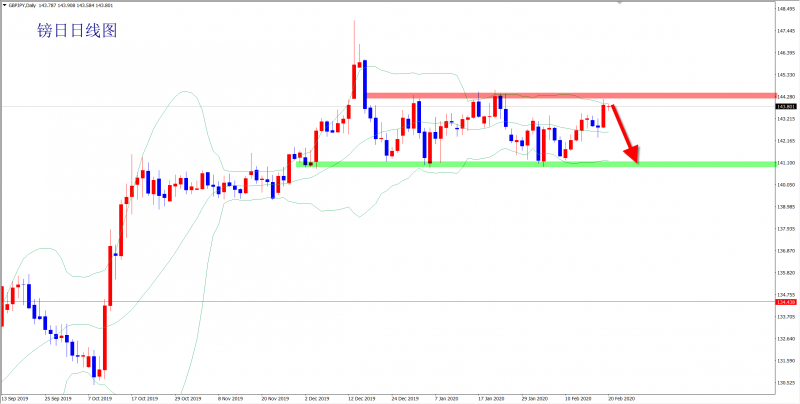
Task: Click the 135.820 price scale label
Action: (785, 273)
